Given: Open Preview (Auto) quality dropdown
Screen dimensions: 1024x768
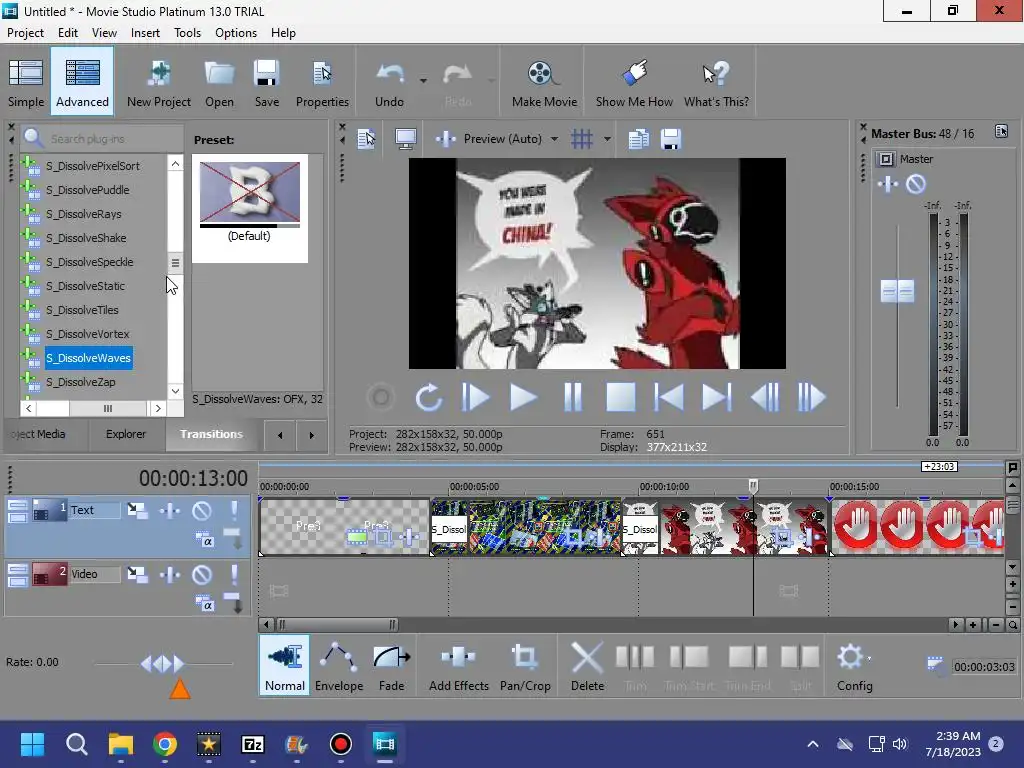Looking at the screenshot, I should click(554, 139).
